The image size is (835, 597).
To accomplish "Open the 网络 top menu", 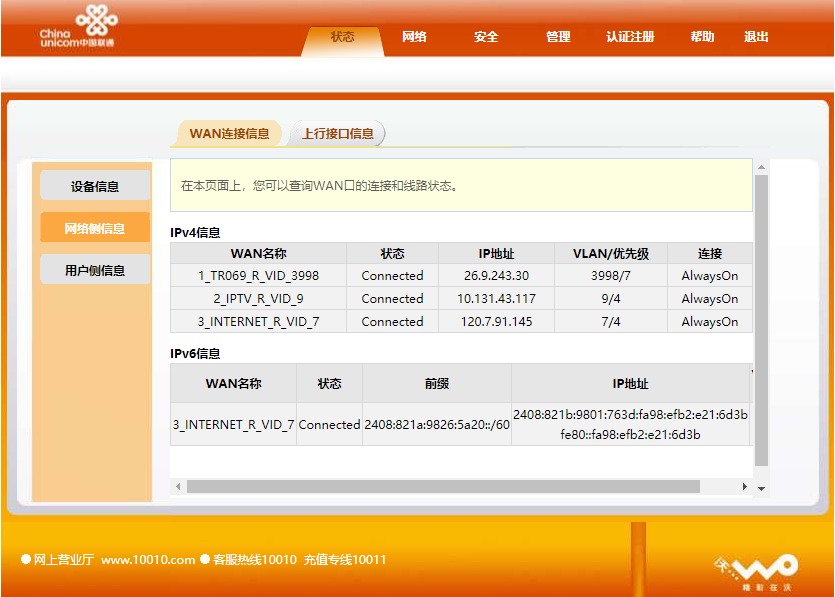I will pyautogui.click(x=414, y=37).
